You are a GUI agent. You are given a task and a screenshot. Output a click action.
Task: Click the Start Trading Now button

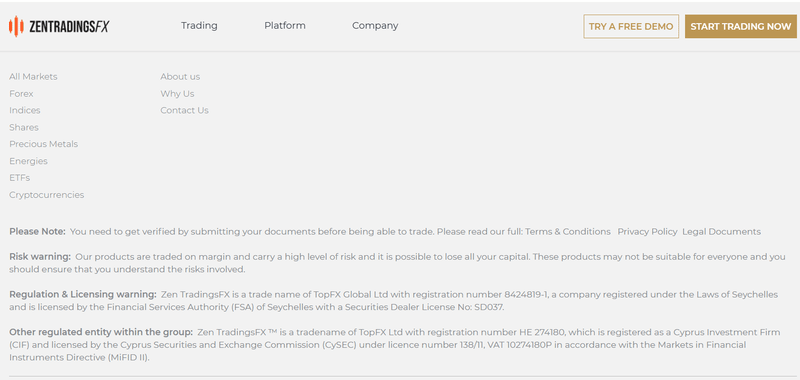[x=741, y=27]
